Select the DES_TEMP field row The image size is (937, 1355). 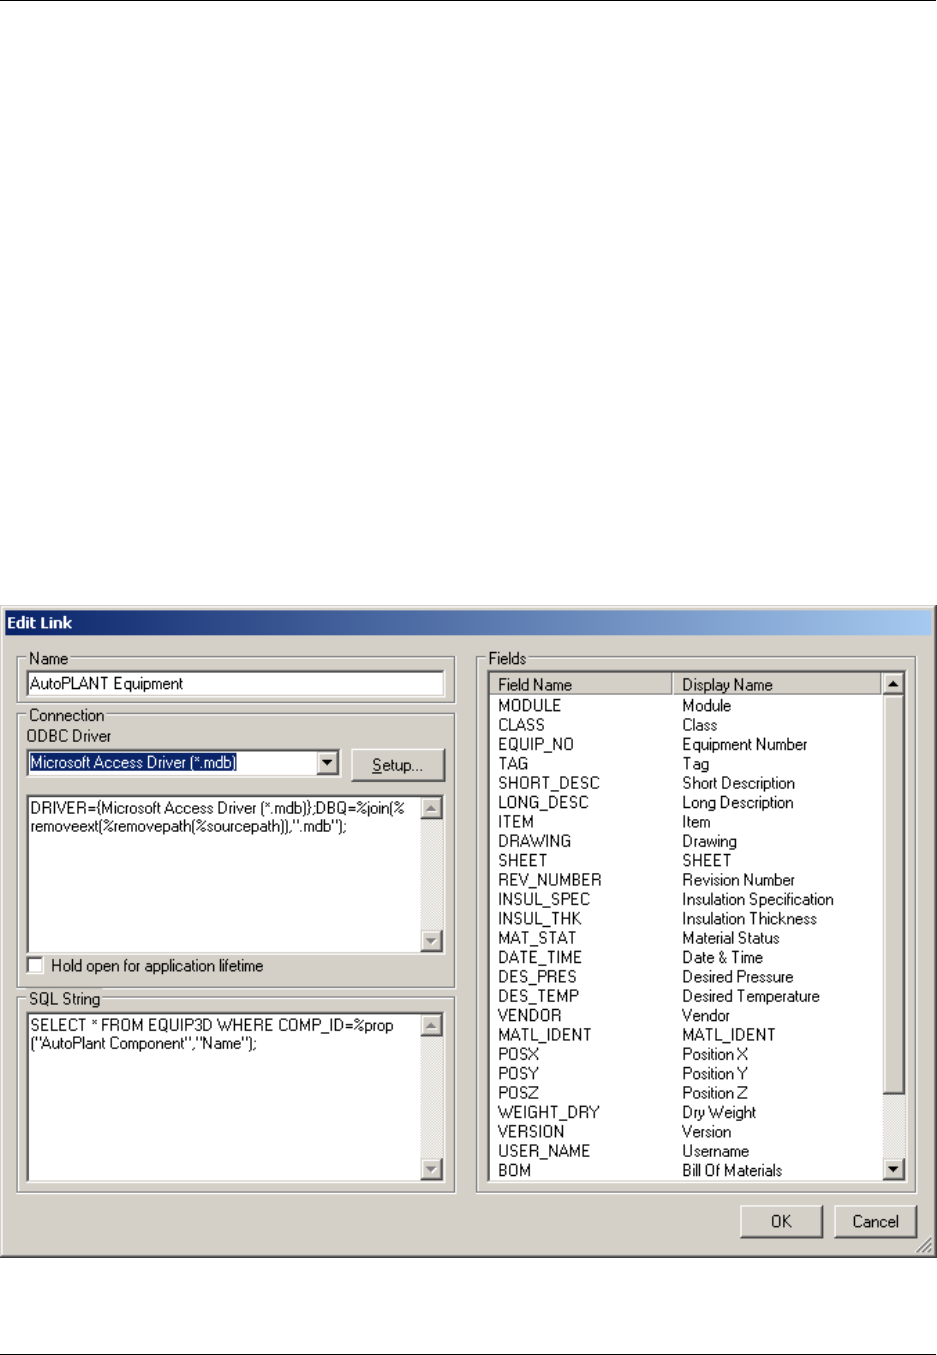[x=686, y=997]
